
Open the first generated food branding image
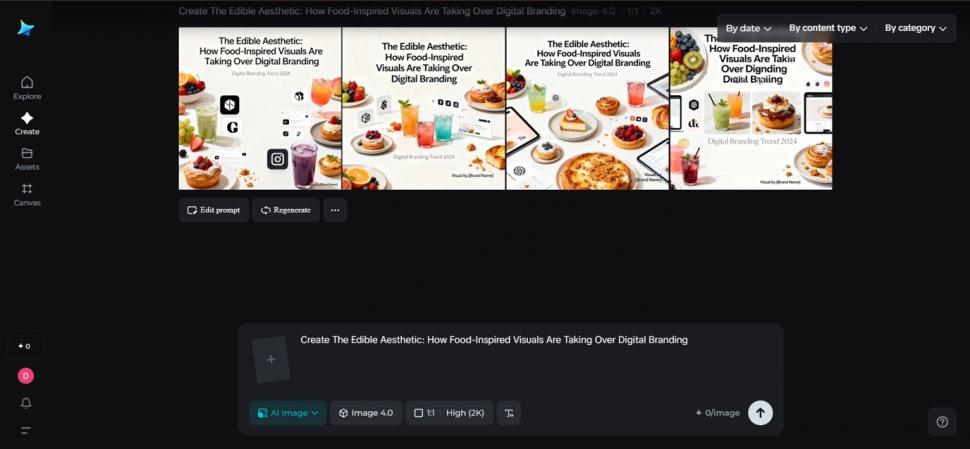click(x=260, y=108)
